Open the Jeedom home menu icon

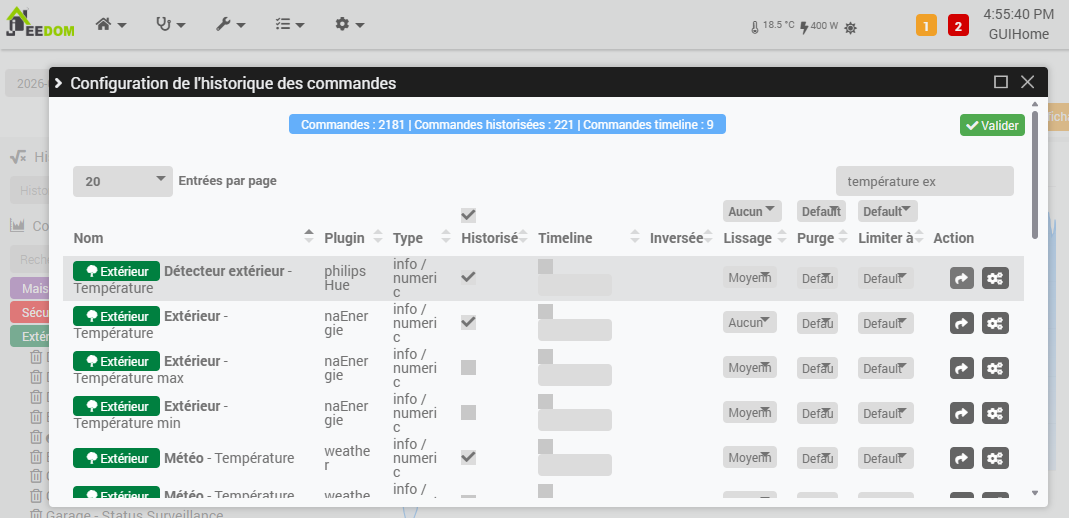110,24
